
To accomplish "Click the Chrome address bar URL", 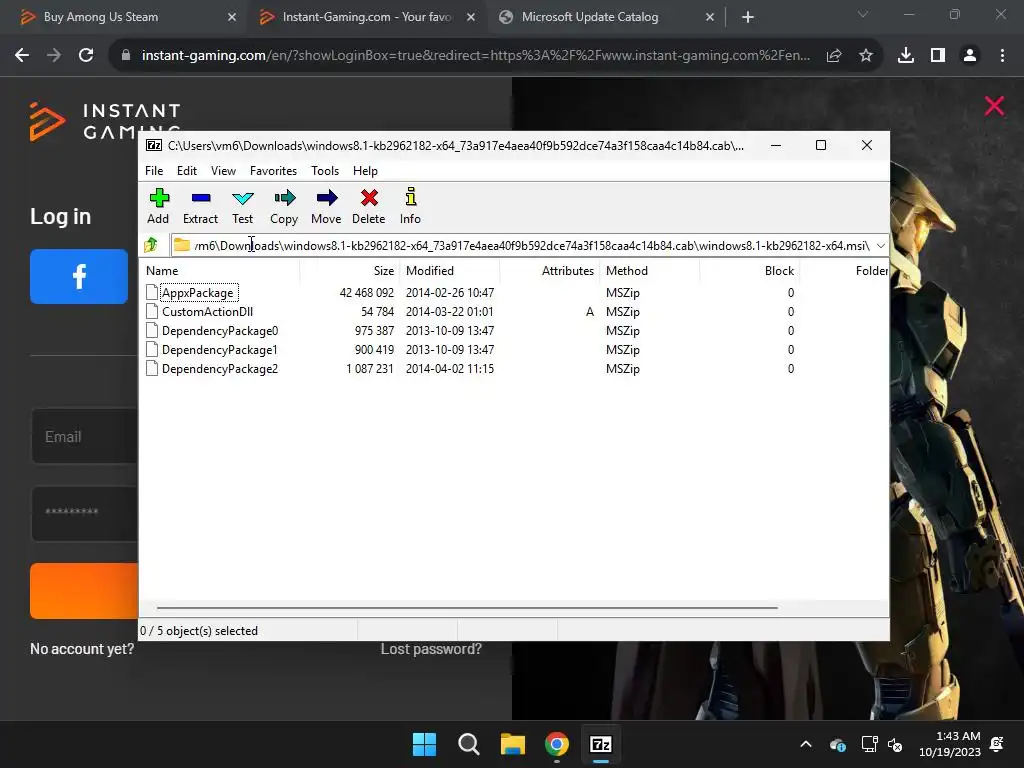I will pos(475,56).
